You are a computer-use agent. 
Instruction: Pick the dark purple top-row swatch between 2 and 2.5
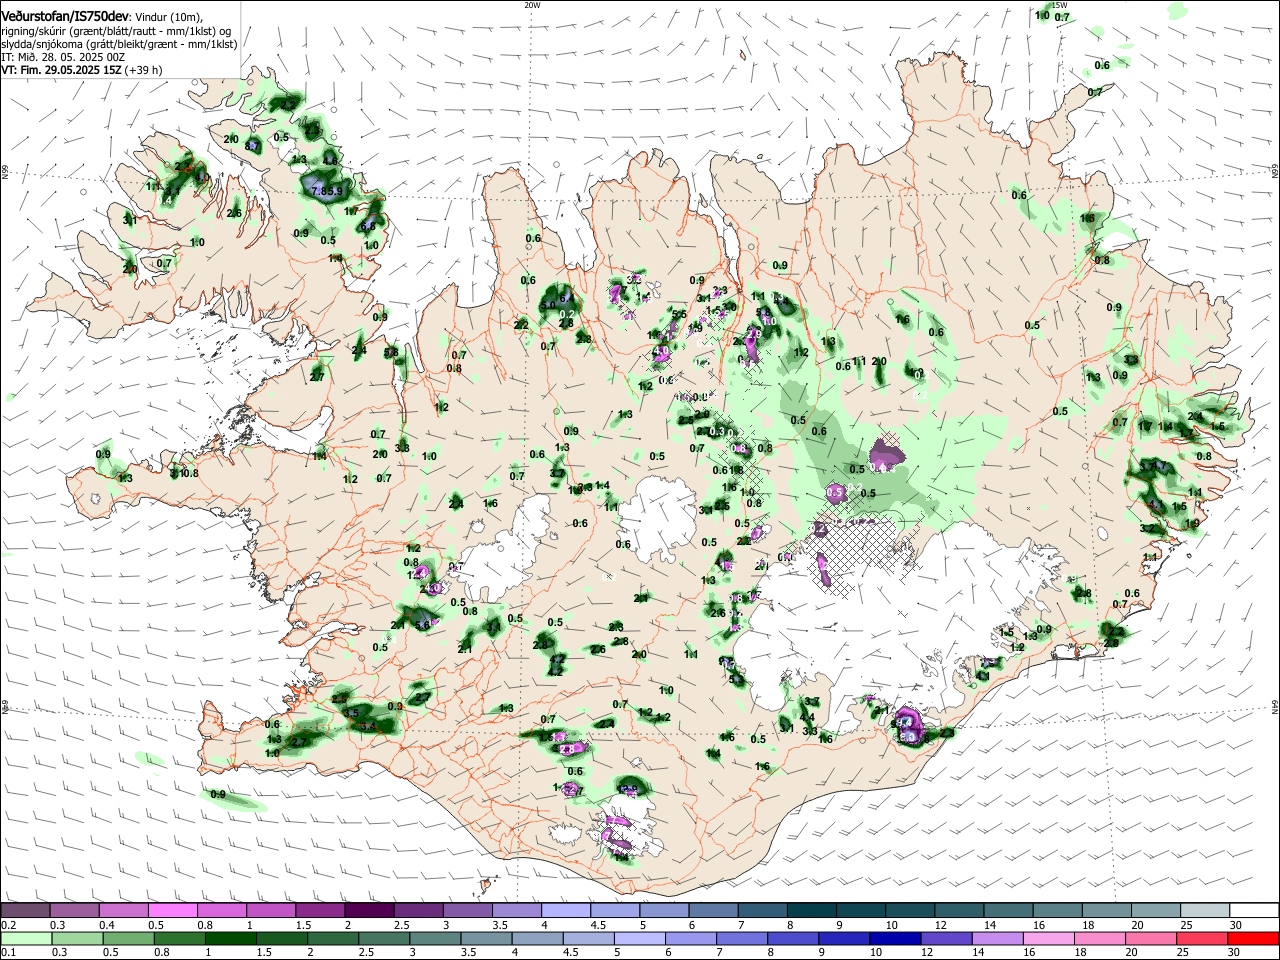point(369,911)
